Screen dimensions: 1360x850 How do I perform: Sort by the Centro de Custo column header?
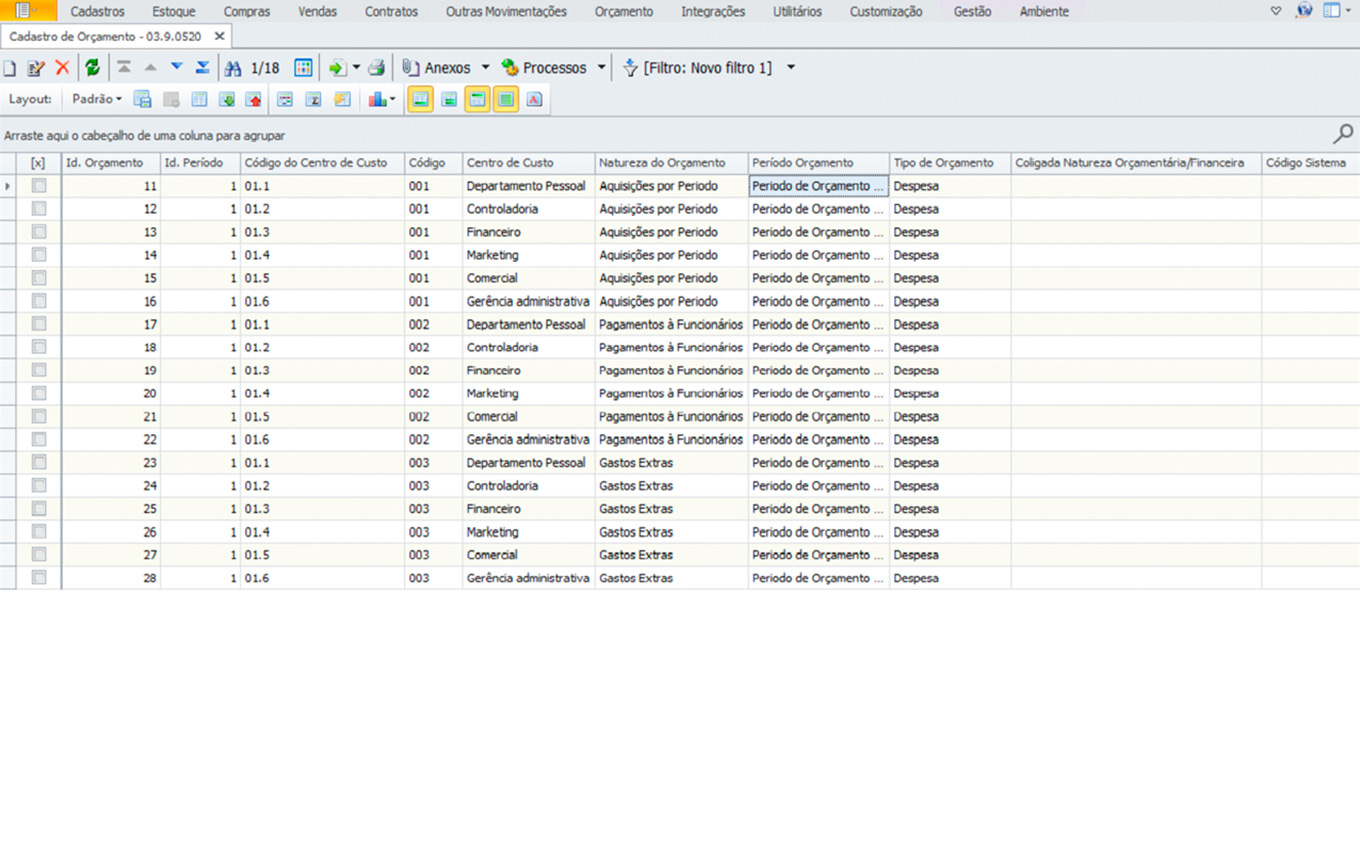(x=509, y=163)
